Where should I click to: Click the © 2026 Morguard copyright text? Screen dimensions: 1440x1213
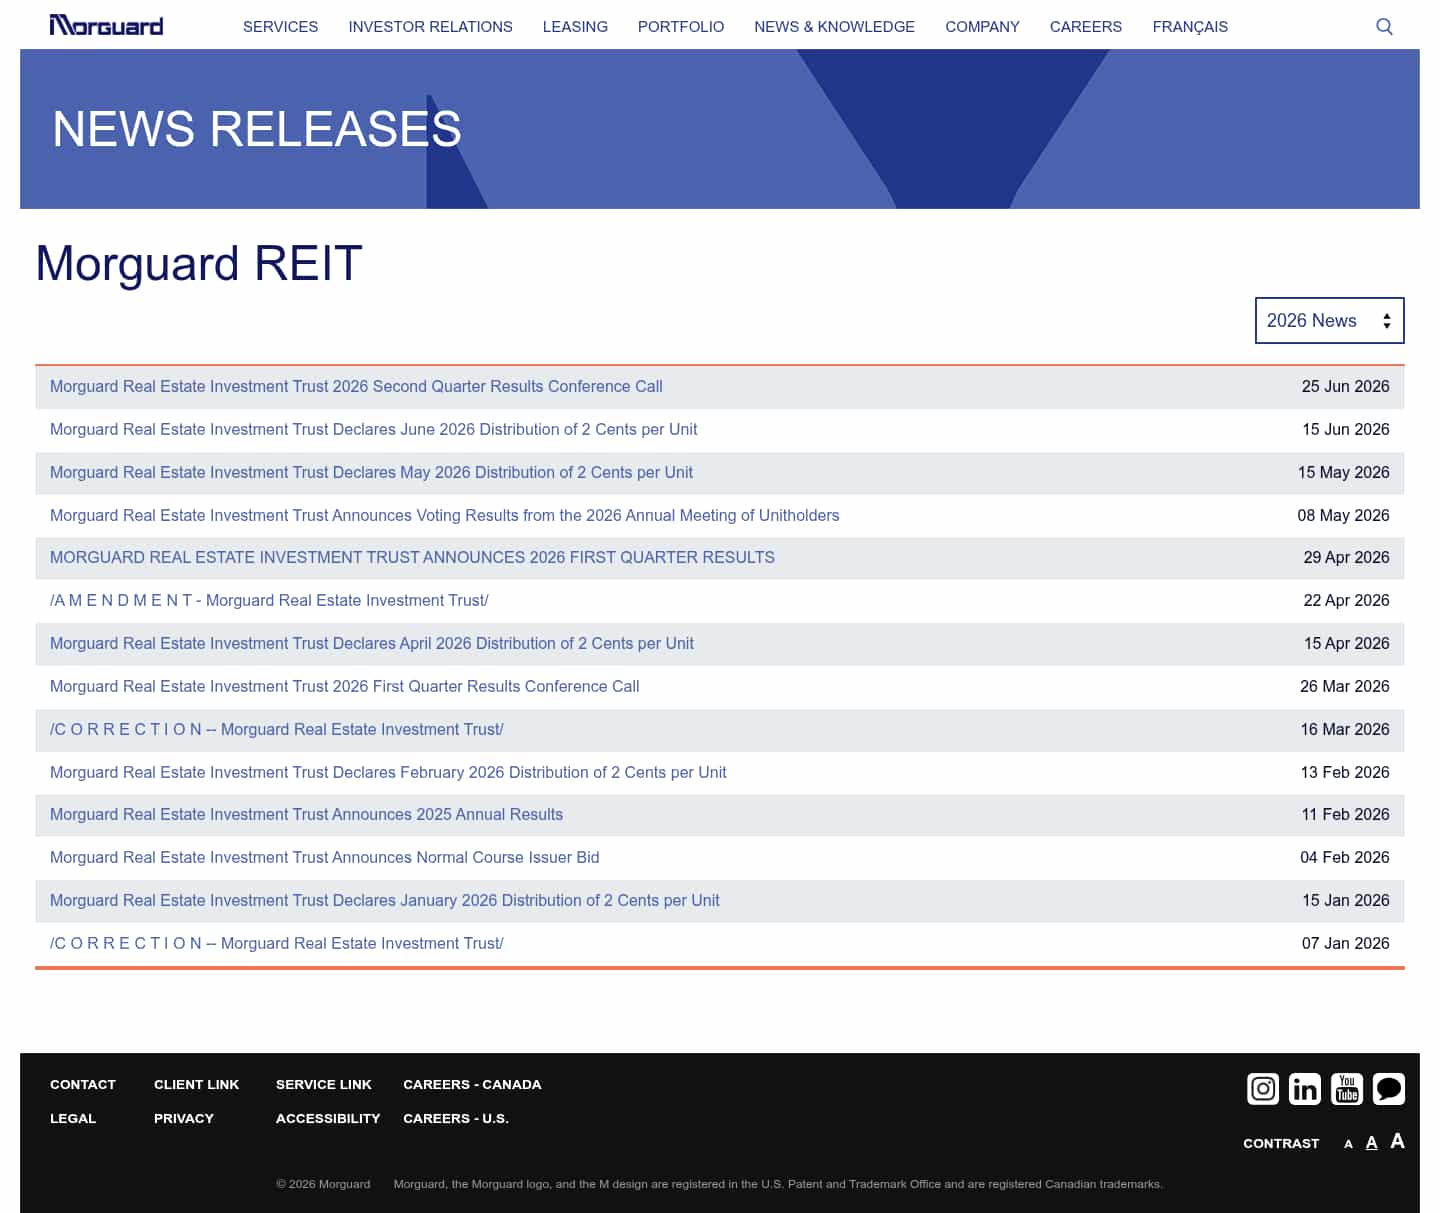pyautogui.click(x=323, y=1184)
